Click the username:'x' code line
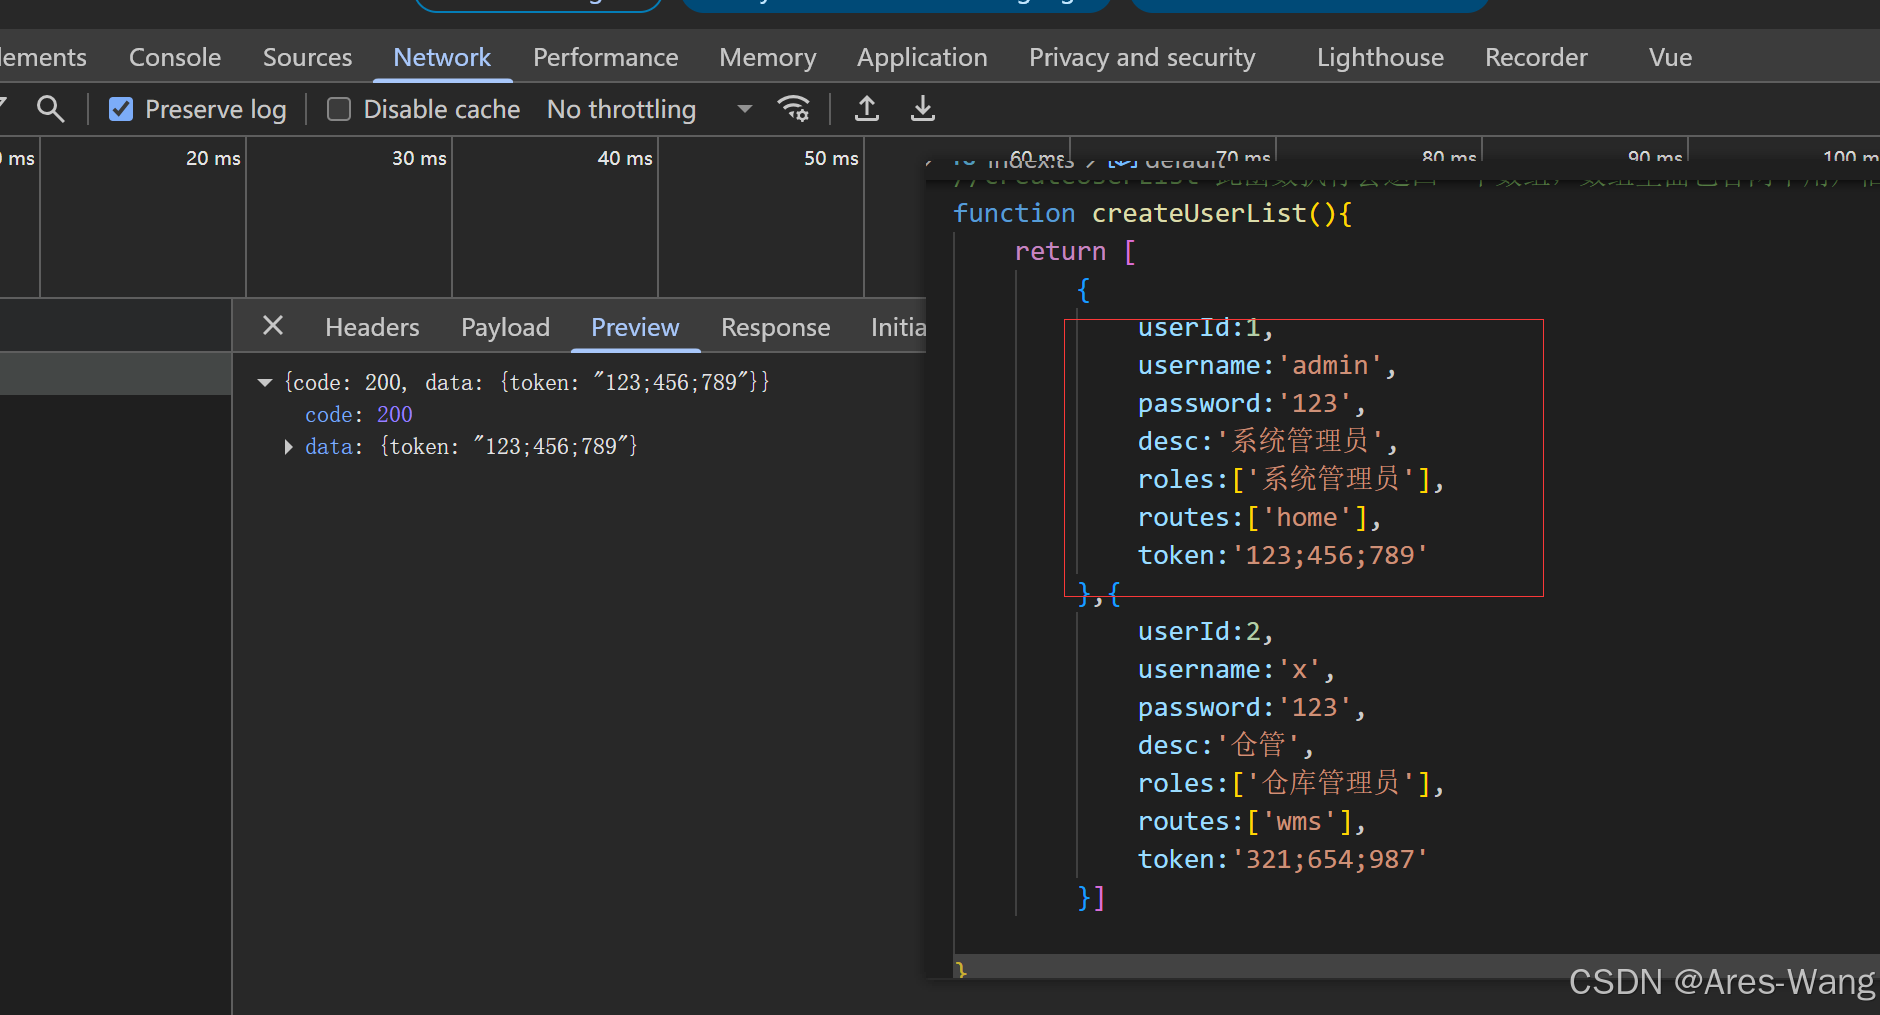The width and height of the screenshot is (1880, 1015). pos(1236,670)
